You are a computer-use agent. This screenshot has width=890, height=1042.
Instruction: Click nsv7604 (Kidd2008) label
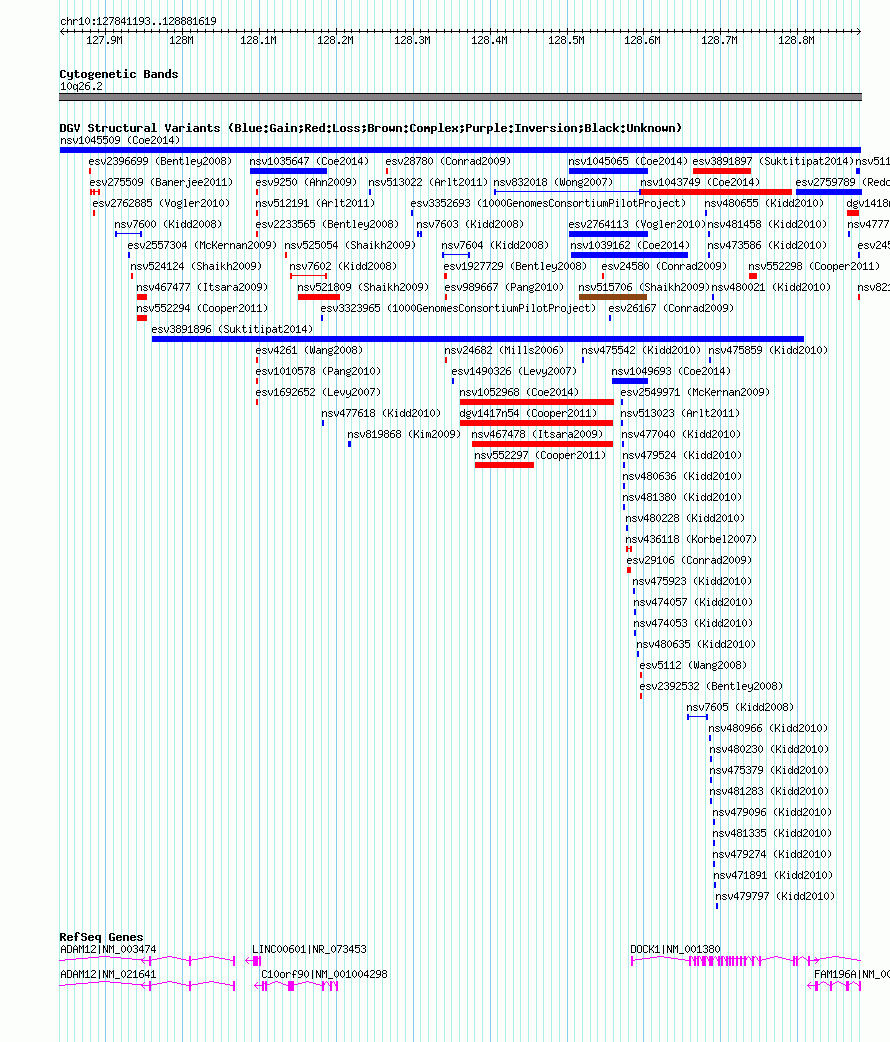495,245
